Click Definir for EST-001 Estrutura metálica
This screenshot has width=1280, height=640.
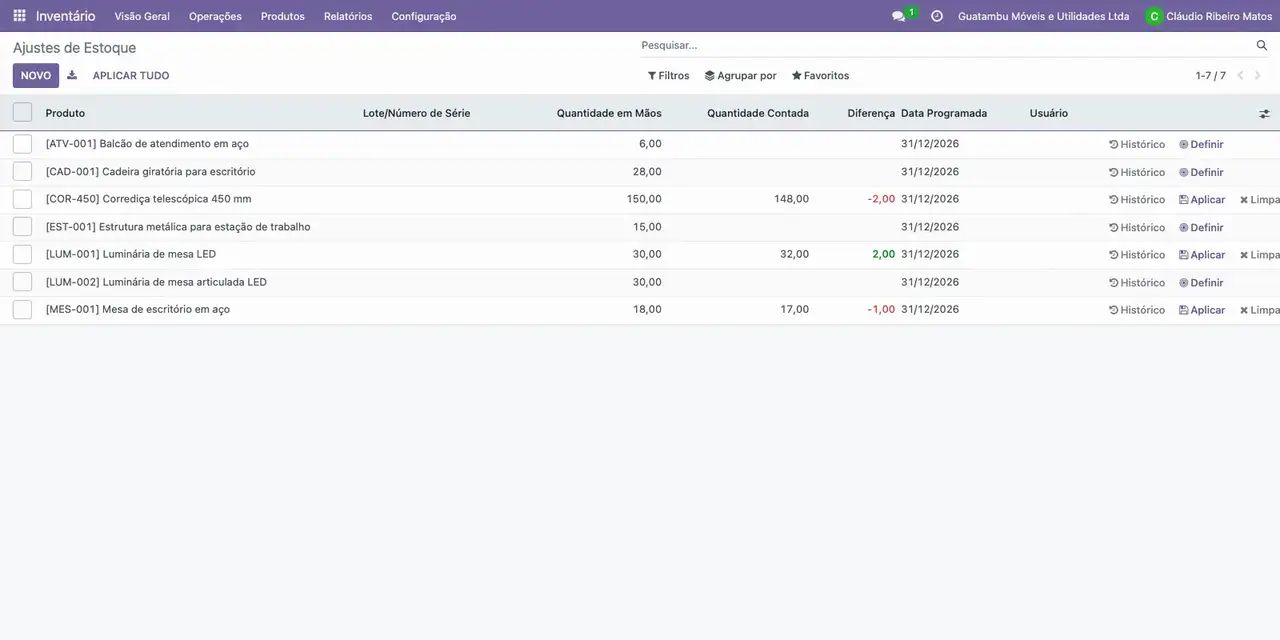pos(1201,227)
